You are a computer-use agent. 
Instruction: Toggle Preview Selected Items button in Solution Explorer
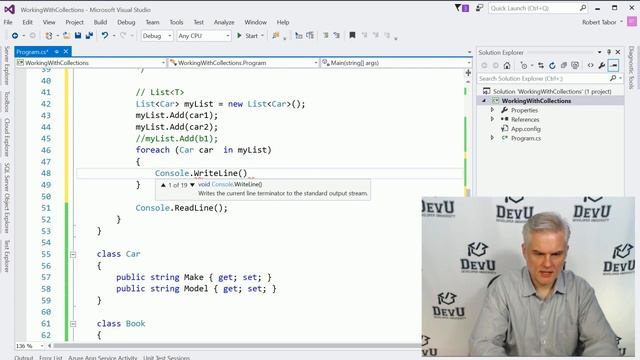click(613, 65)
